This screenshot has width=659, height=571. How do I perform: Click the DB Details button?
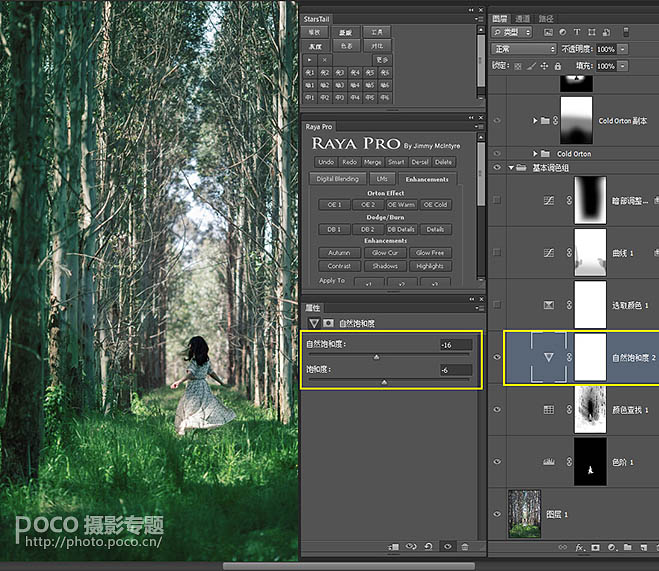point(401,229)
